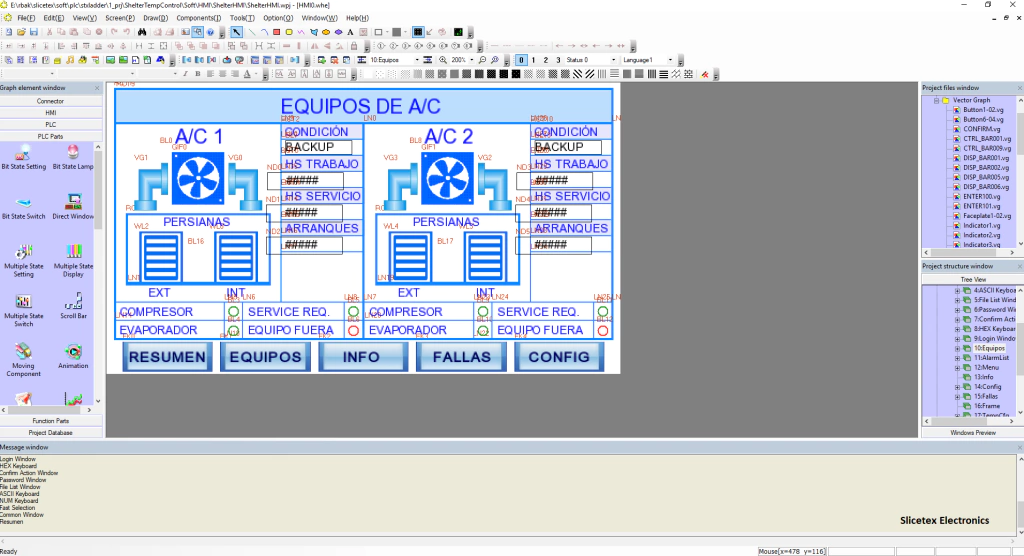Open the 200% zoom level dropdown
Screen dimensions: 1024x556
[472, 60]
